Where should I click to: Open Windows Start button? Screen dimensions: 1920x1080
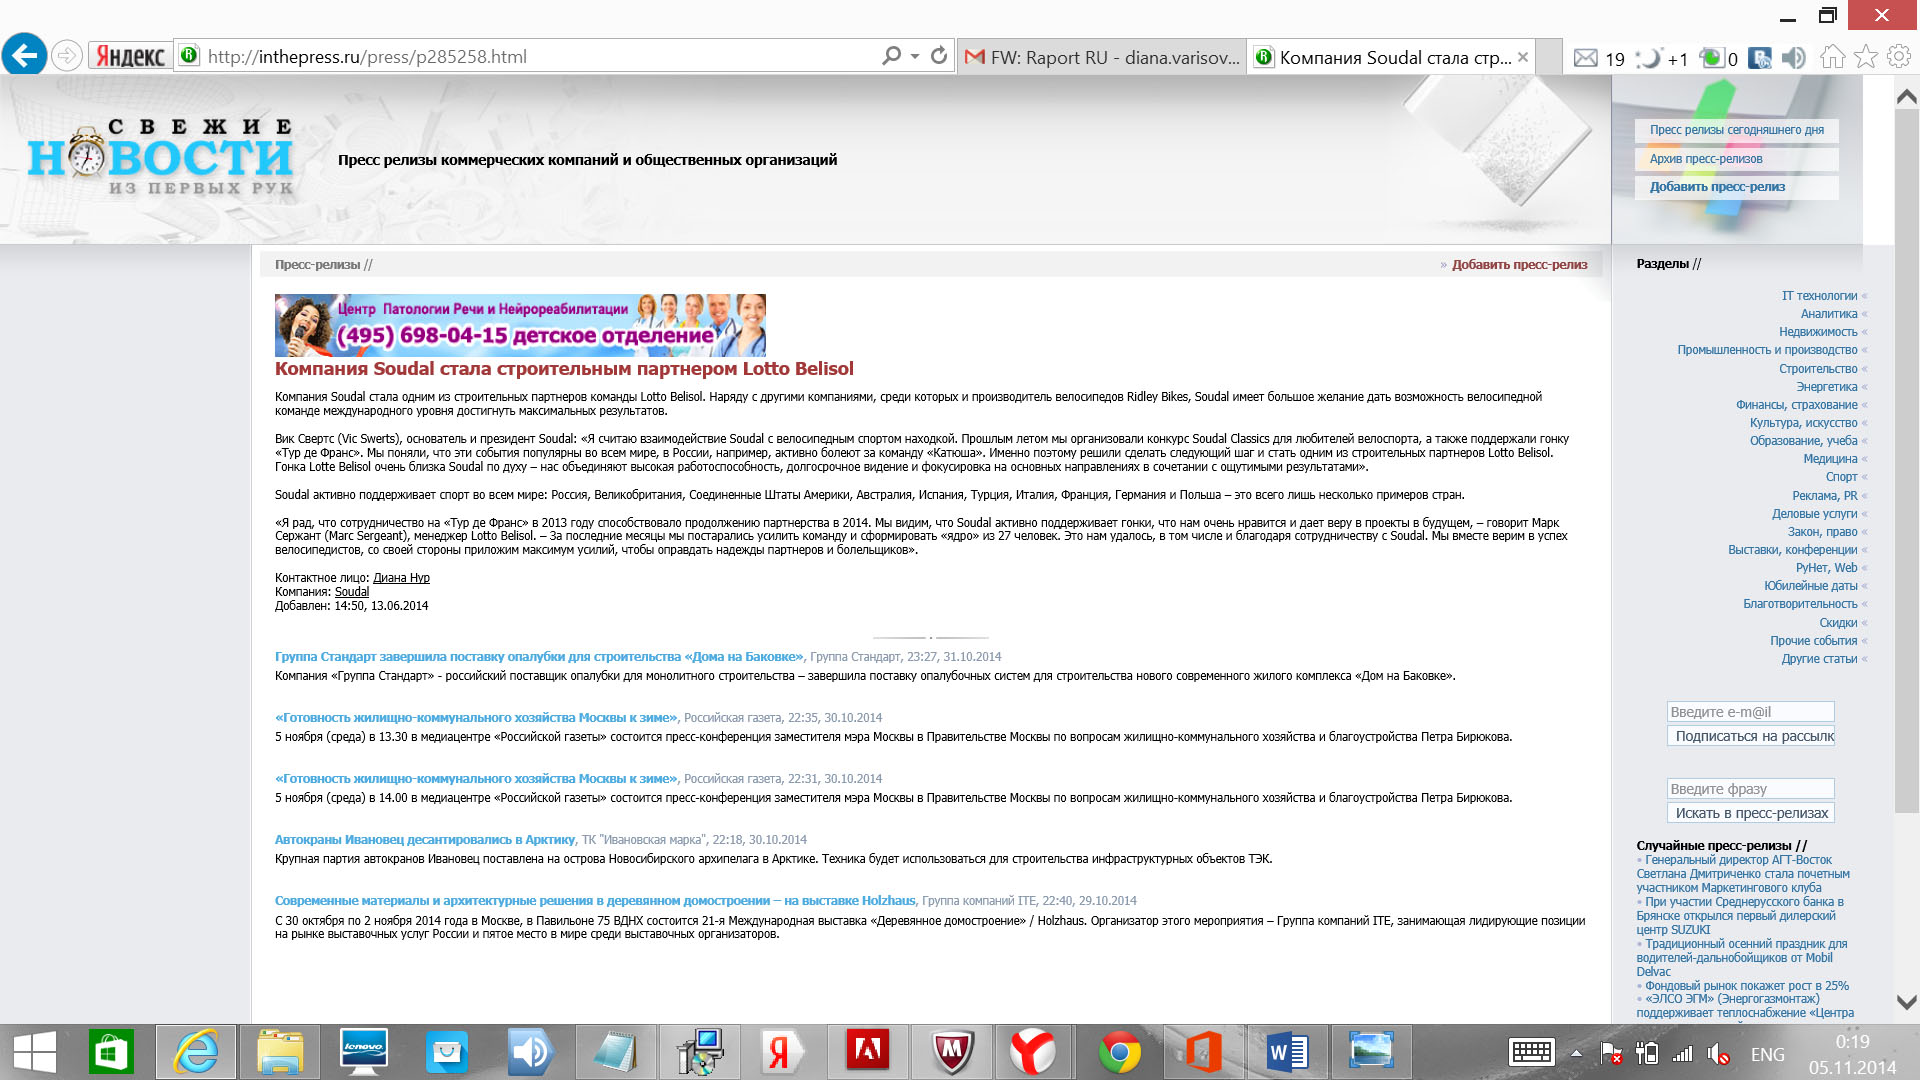35,1052
